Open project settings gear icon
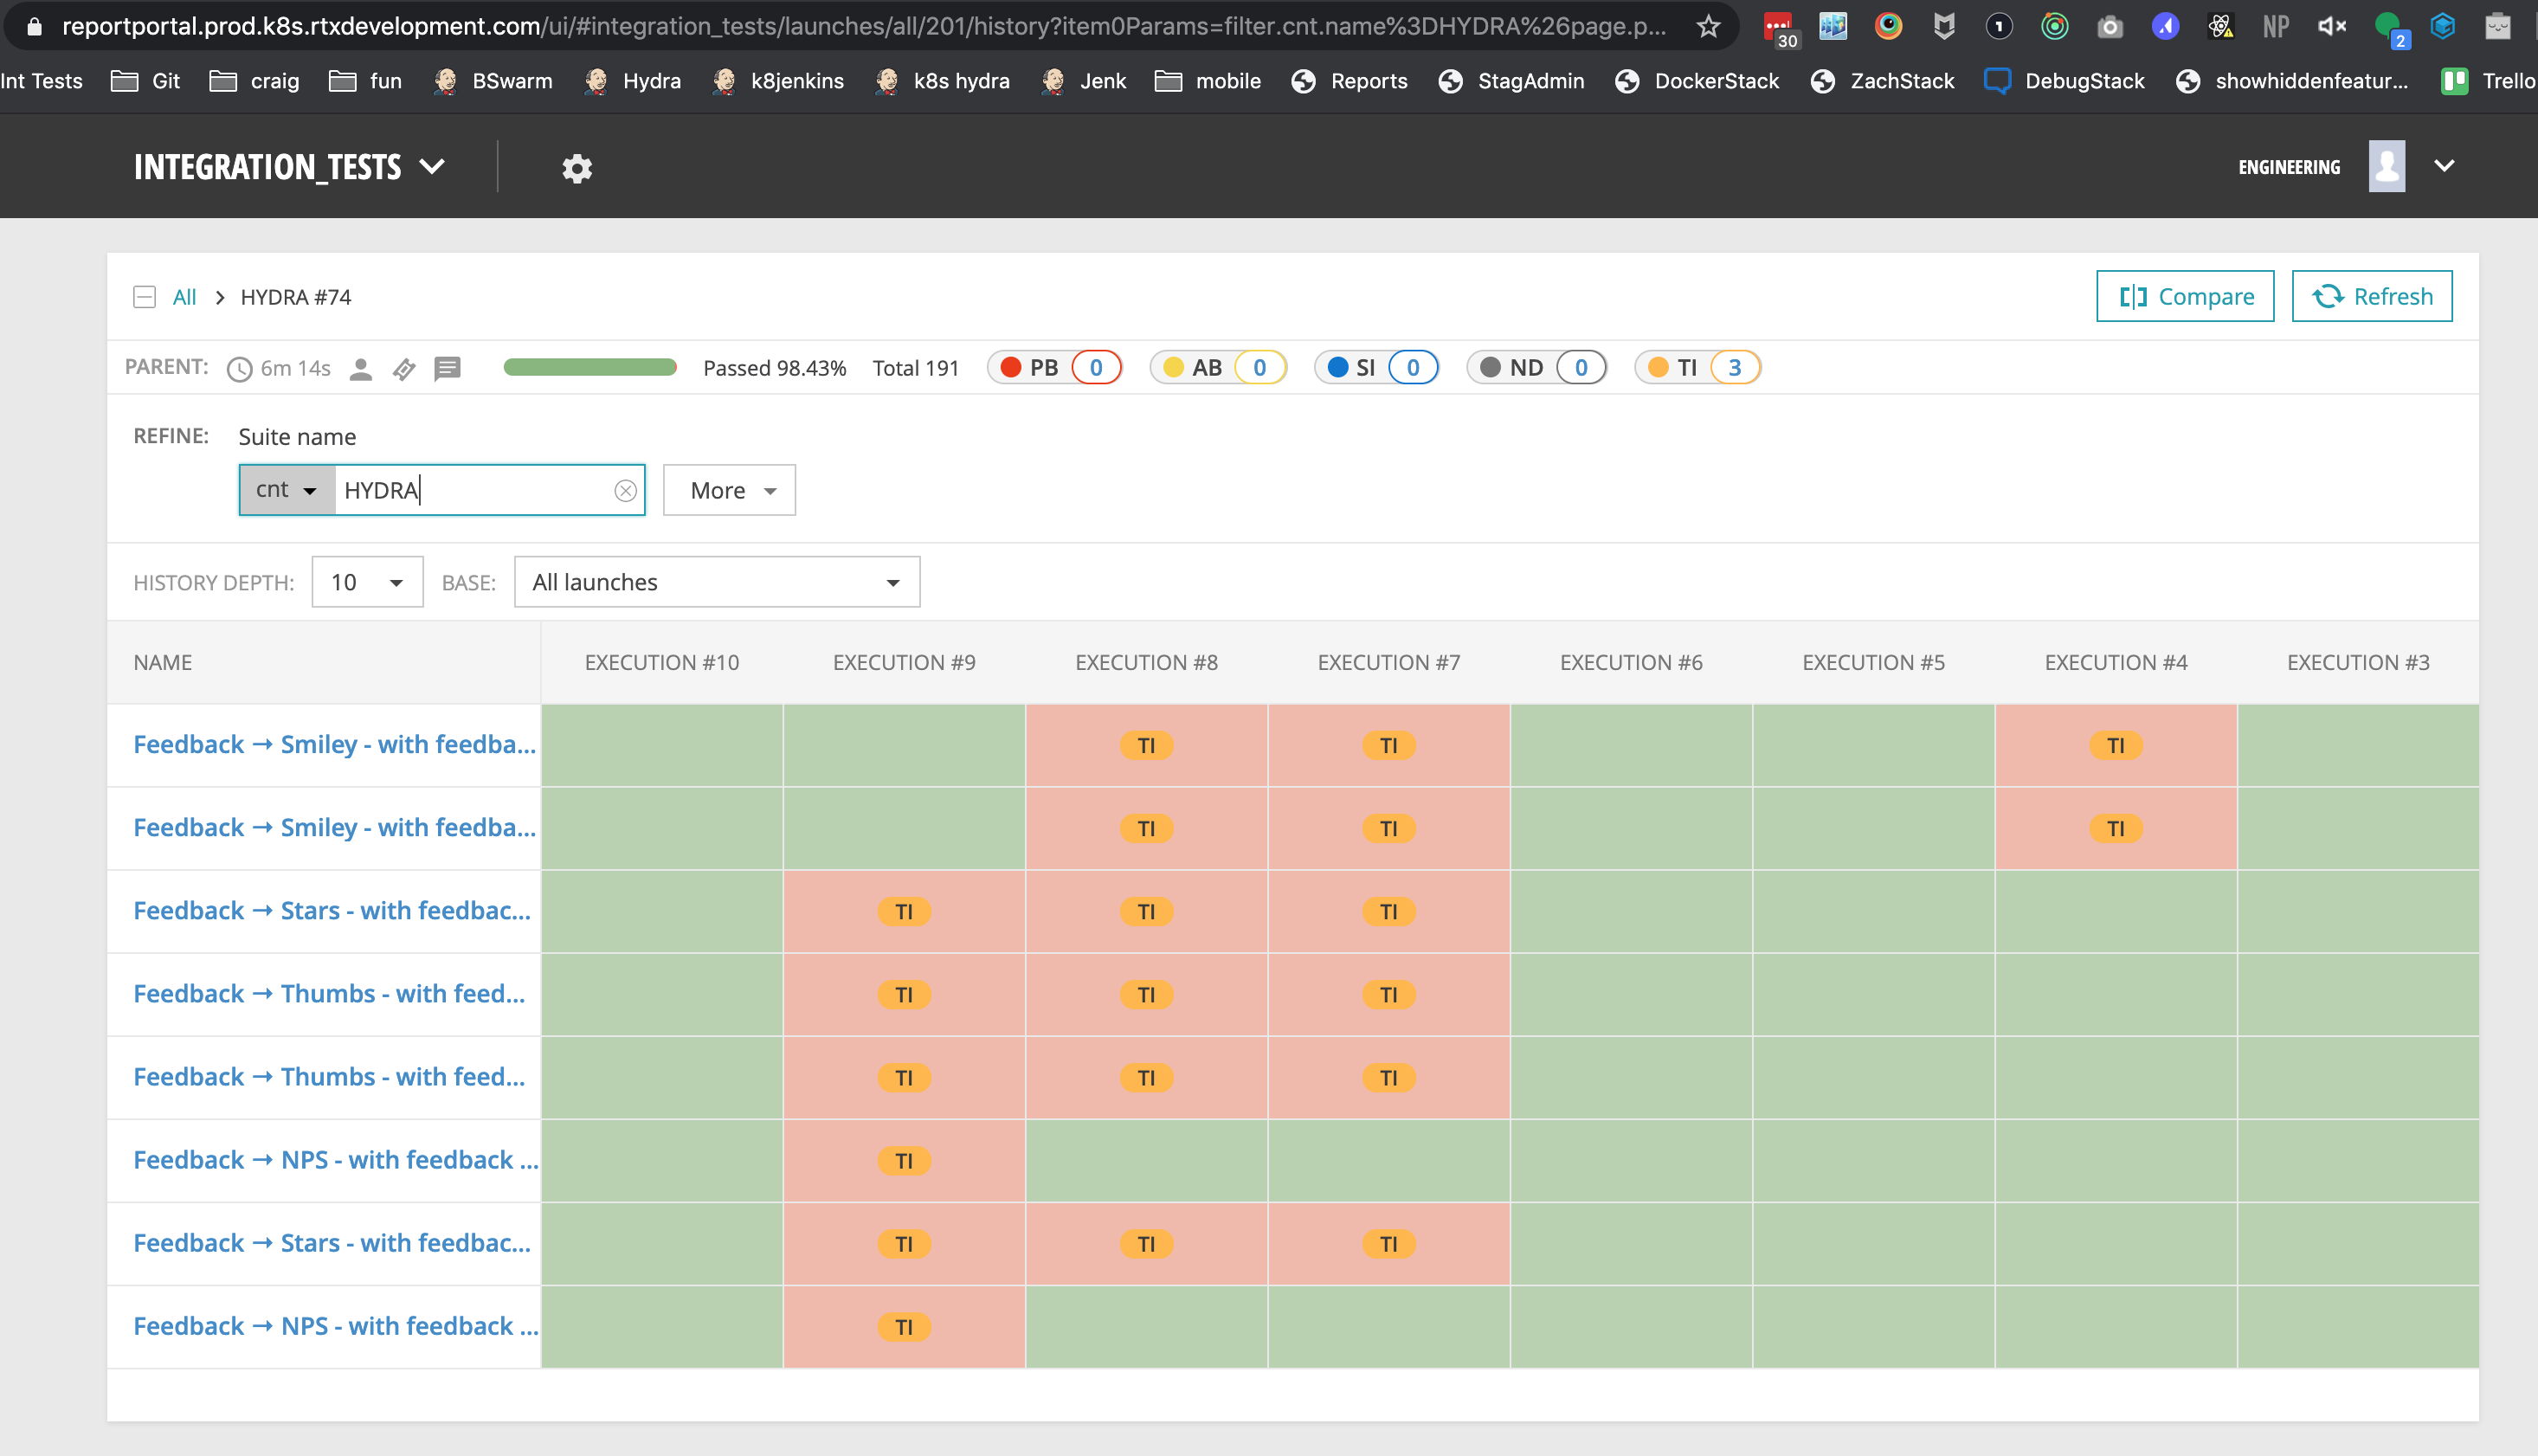 (x=577, y=168)
